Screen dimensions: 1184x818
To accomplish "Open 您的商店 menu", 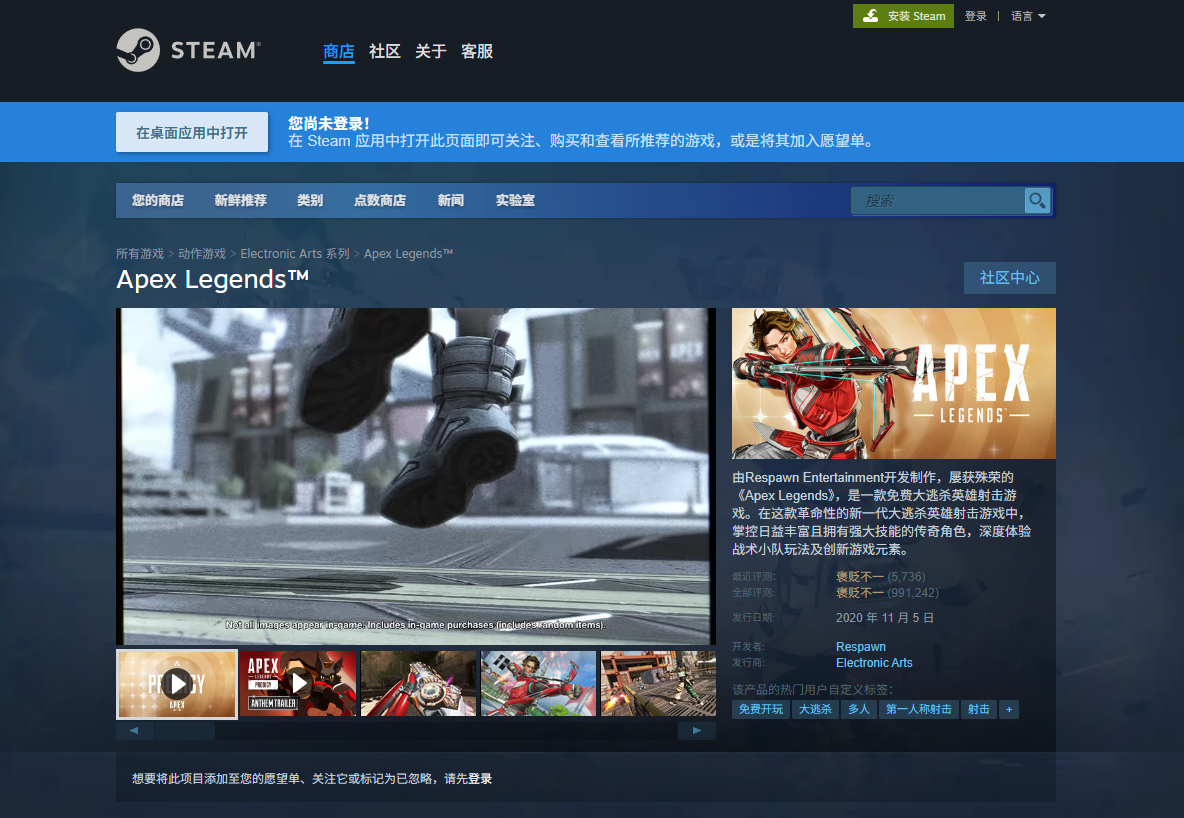I will [158, 200].
